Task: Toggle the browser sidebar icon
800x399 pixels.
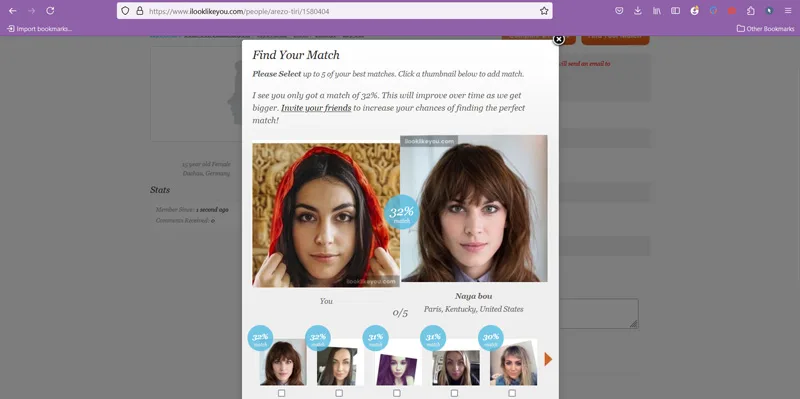Action: [676, 11]
